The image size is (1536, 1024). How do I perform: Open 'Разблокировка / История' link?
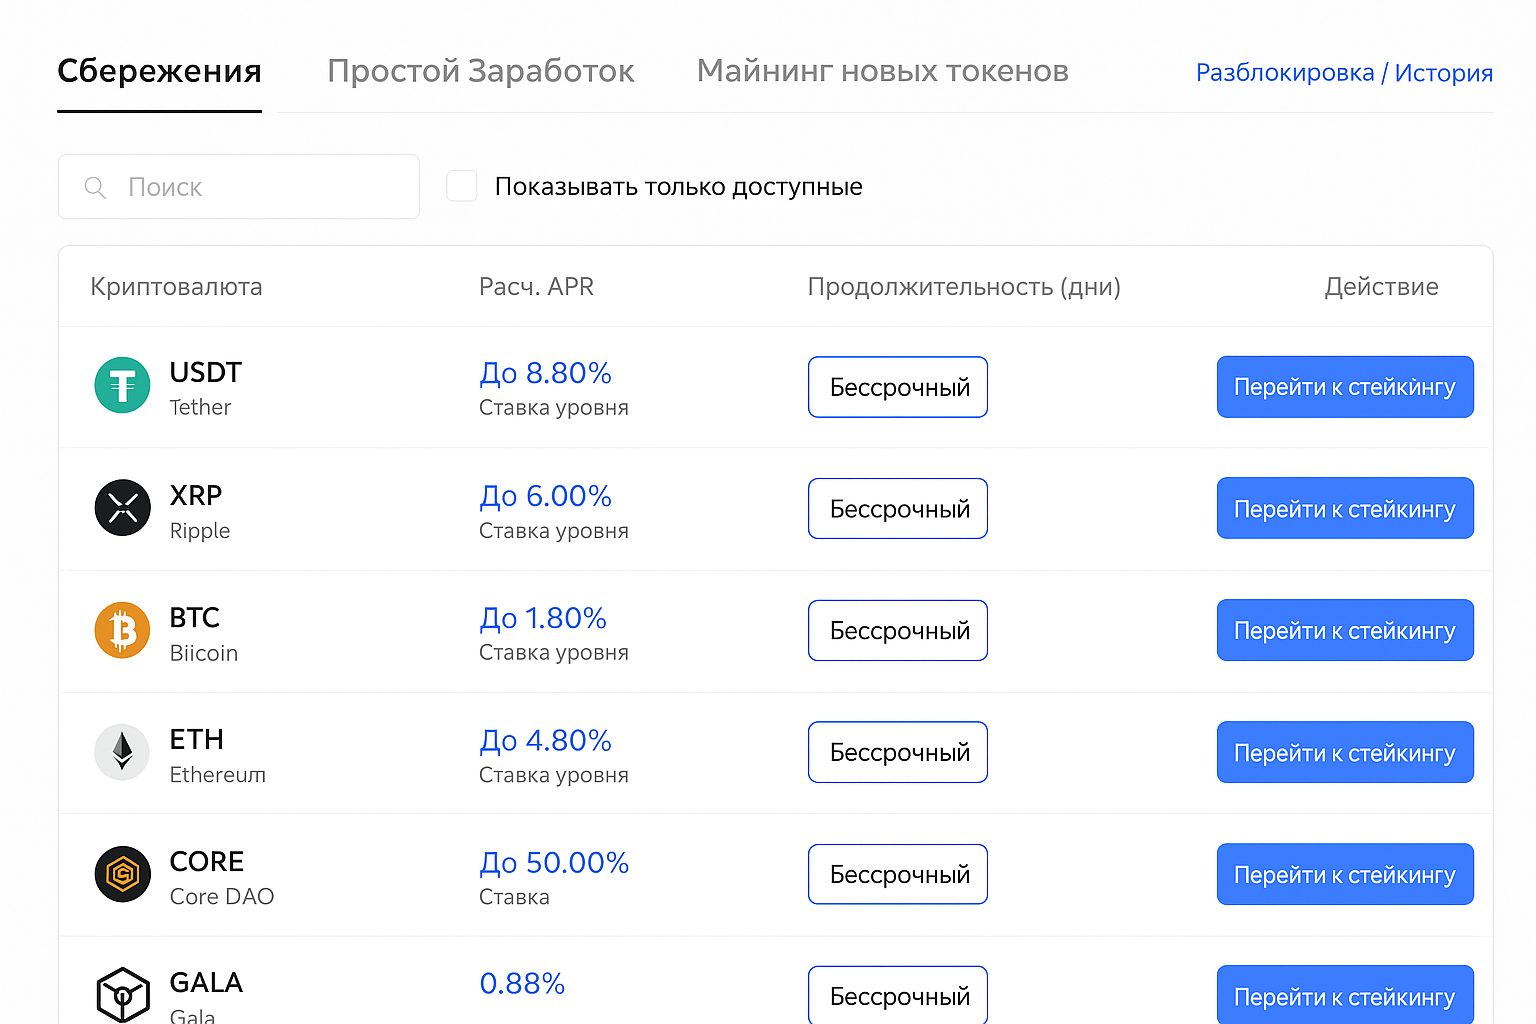click(1344, 72)
